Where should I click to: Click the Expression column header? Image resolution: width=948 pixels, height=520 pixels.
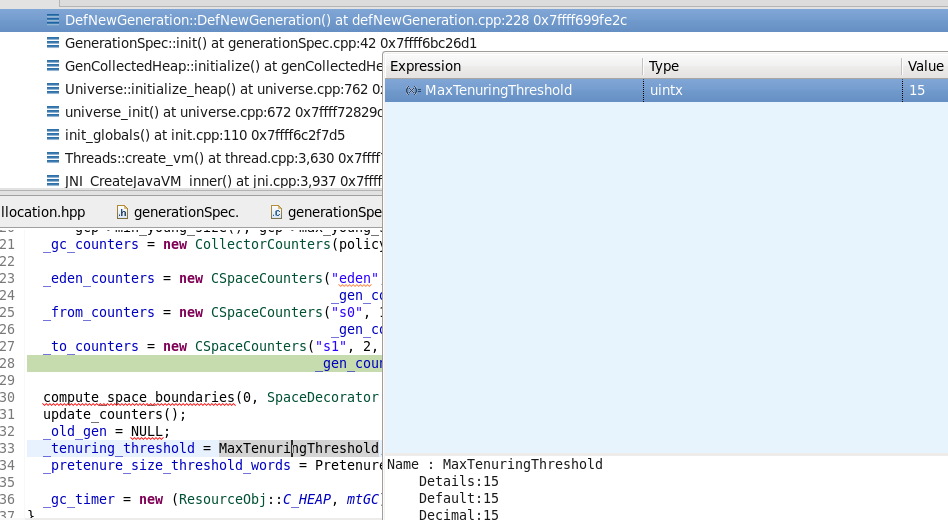(x=513, y=66)
